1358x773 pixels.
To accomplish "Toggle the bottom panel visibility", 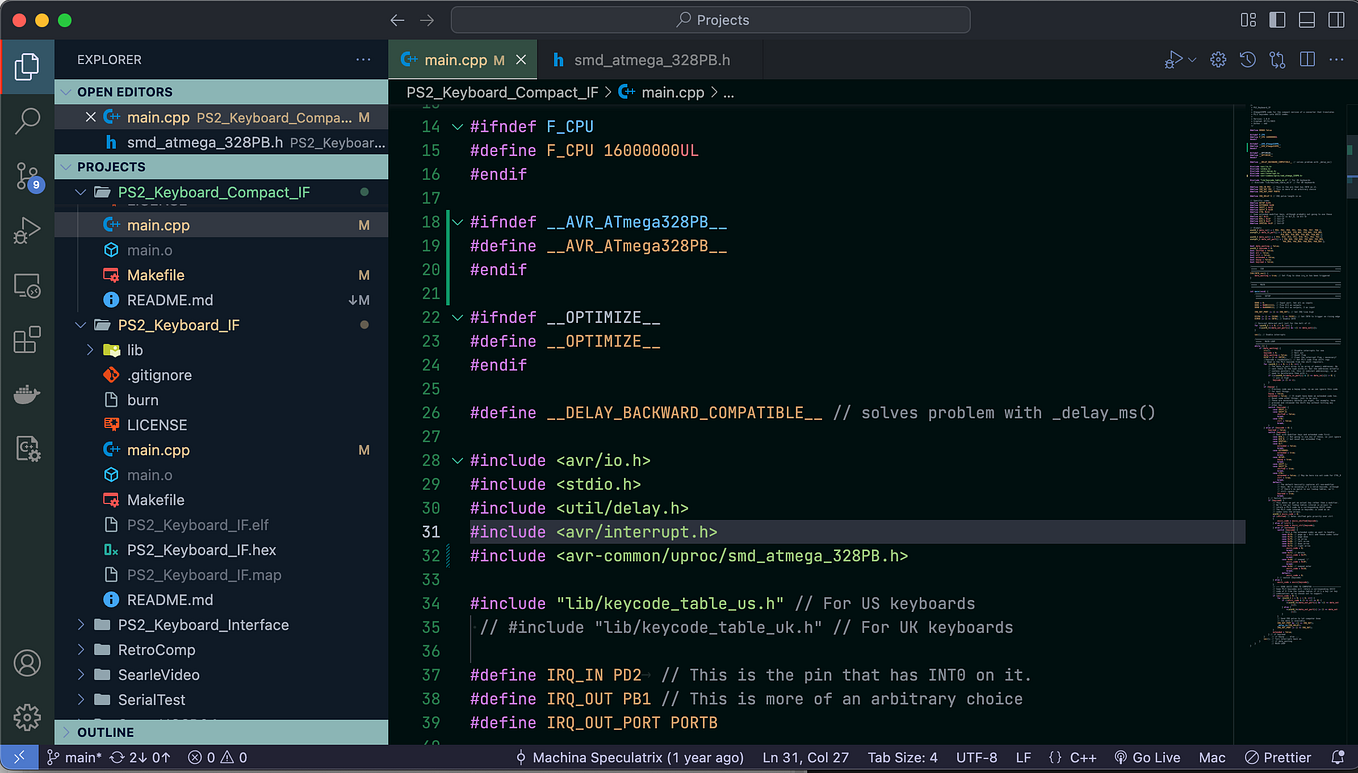I will [x=1306, y=19].
